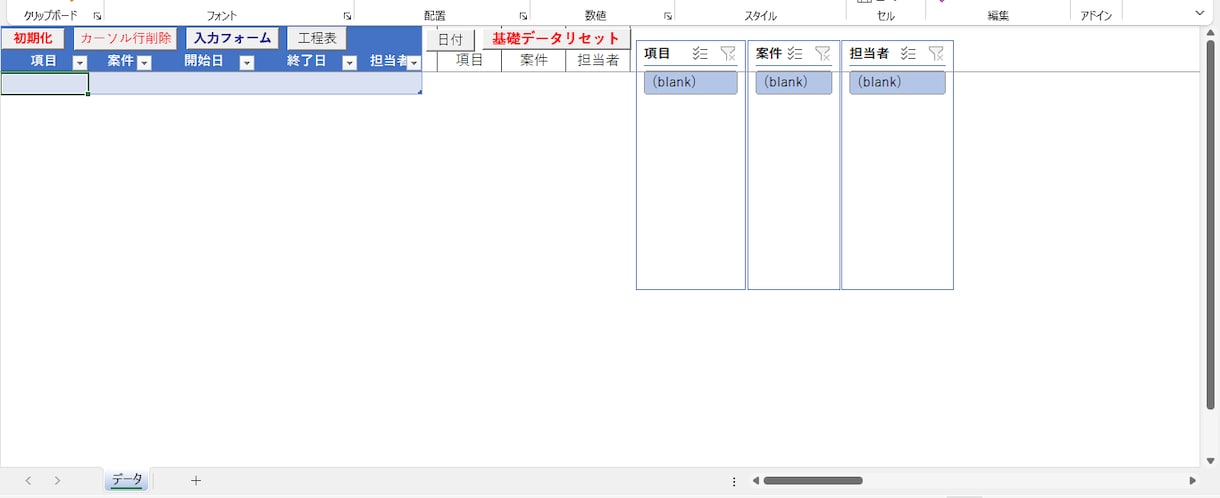Click the horizontal scrollbar left arrow

[x=756, y=481]
